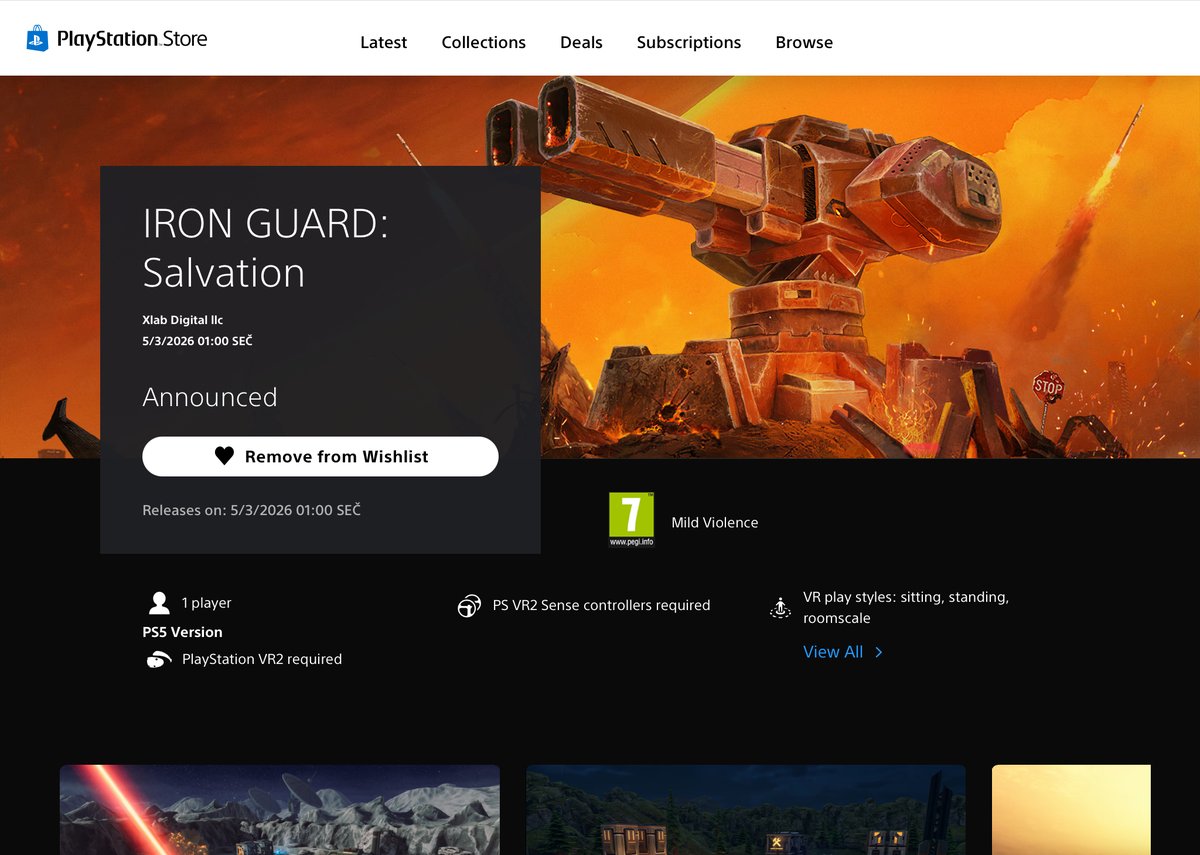
Task: Click the Mild Violence descriptor
Action: tap(715, 522)
